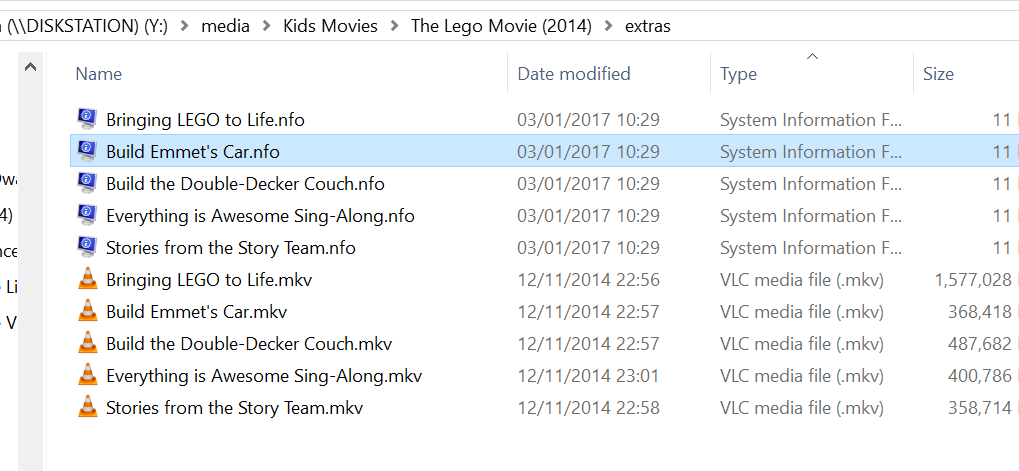The height and width of the screenshot is (471, 1019).
Task: Click VLC cone icon for Build Emmet's Car.mkv
Action: [x=88, y=312]
